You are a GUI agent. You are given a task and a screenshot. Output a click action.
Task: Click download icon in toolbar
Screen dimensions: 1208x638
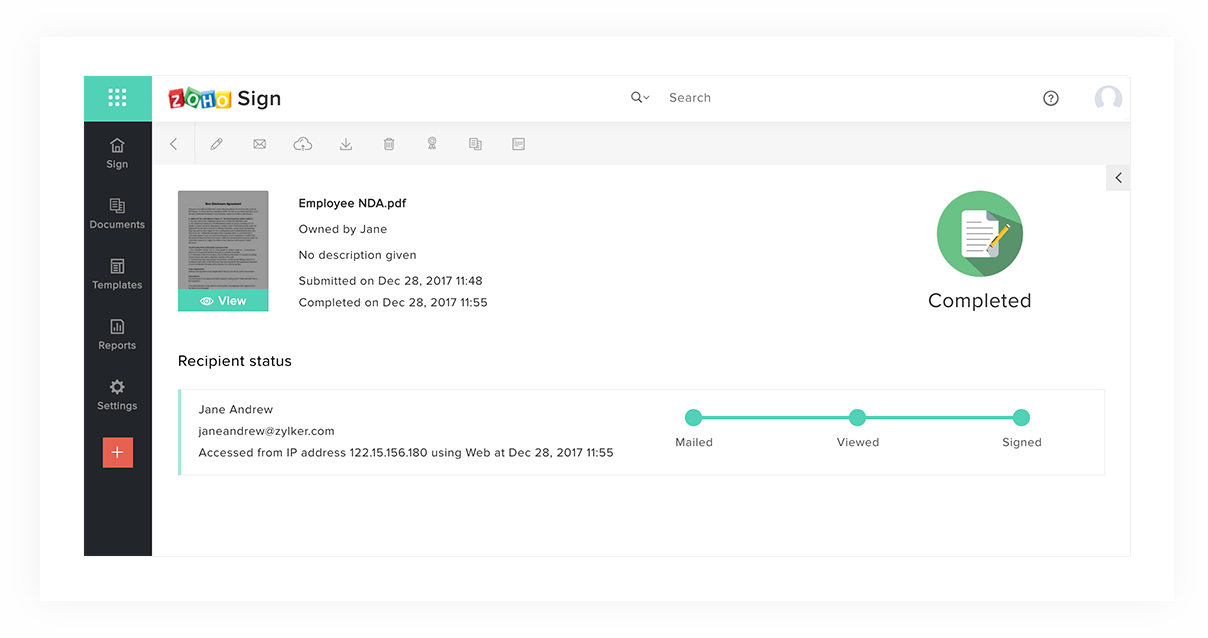tap(345, 144)
